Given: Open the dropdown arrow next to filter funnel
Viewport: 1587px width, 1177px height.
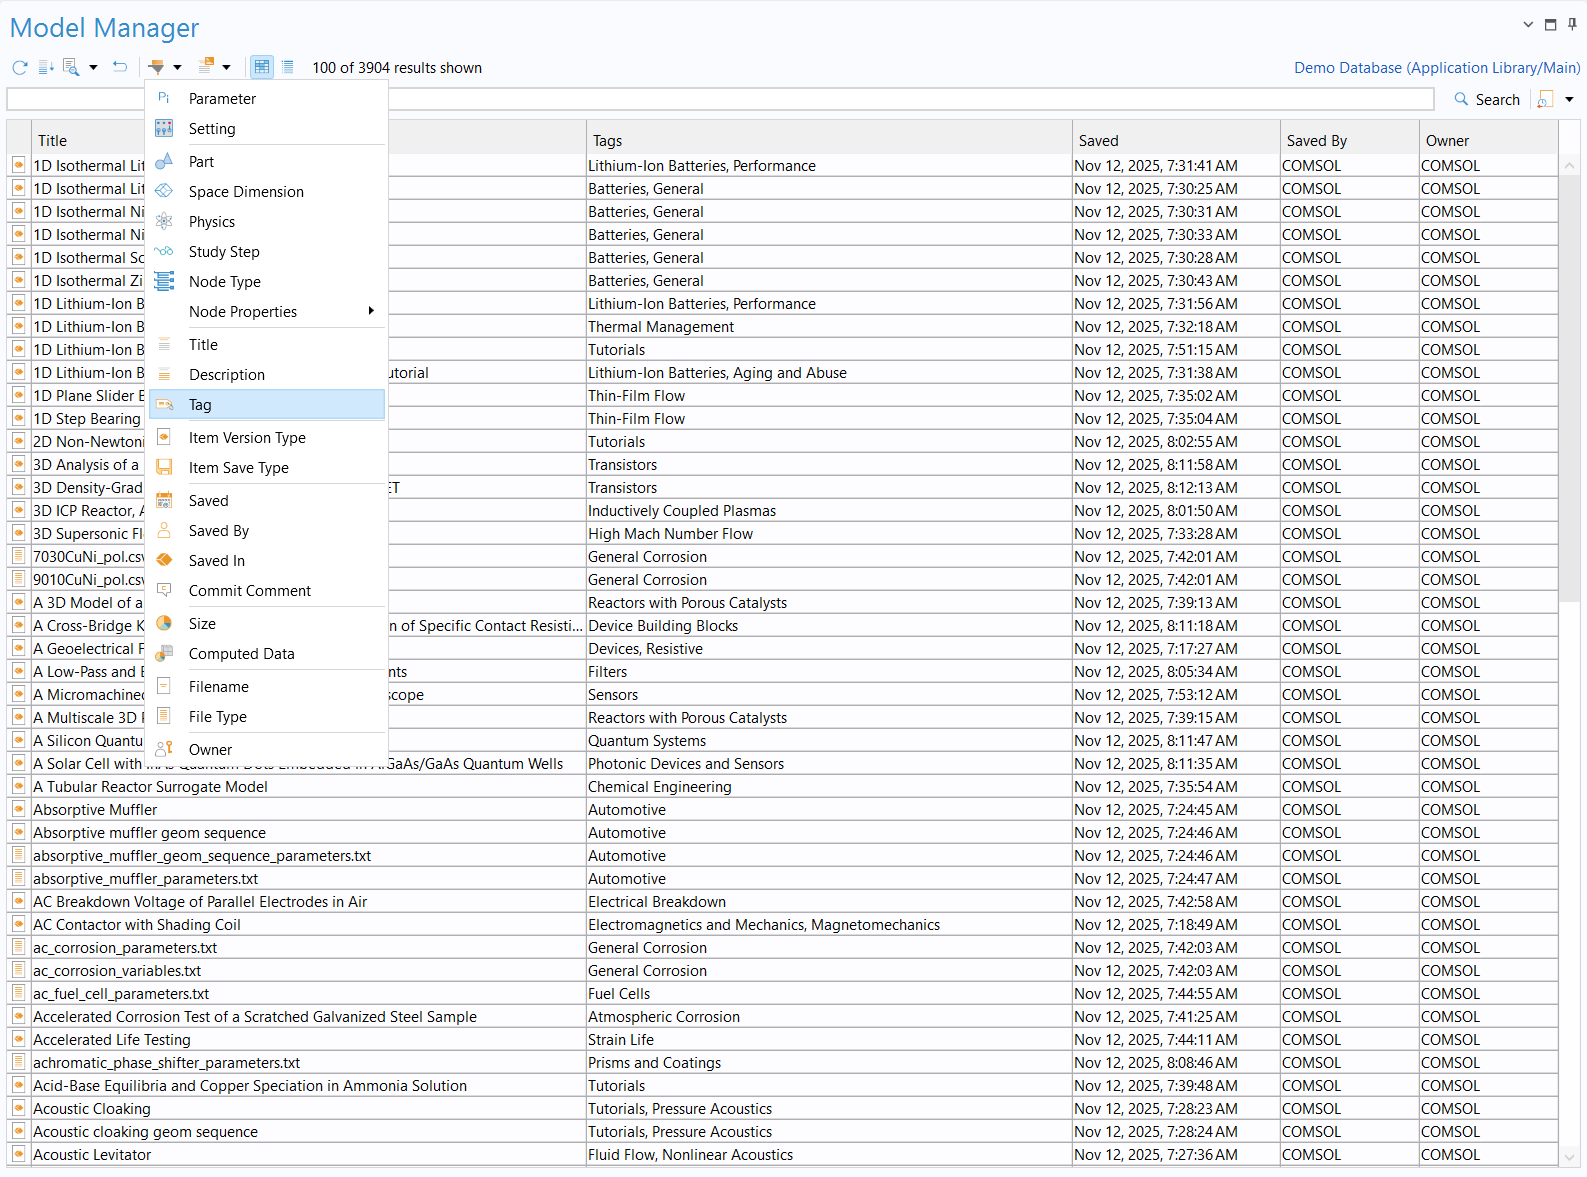Looking at the screenshot, I should [x=178, y=68].
